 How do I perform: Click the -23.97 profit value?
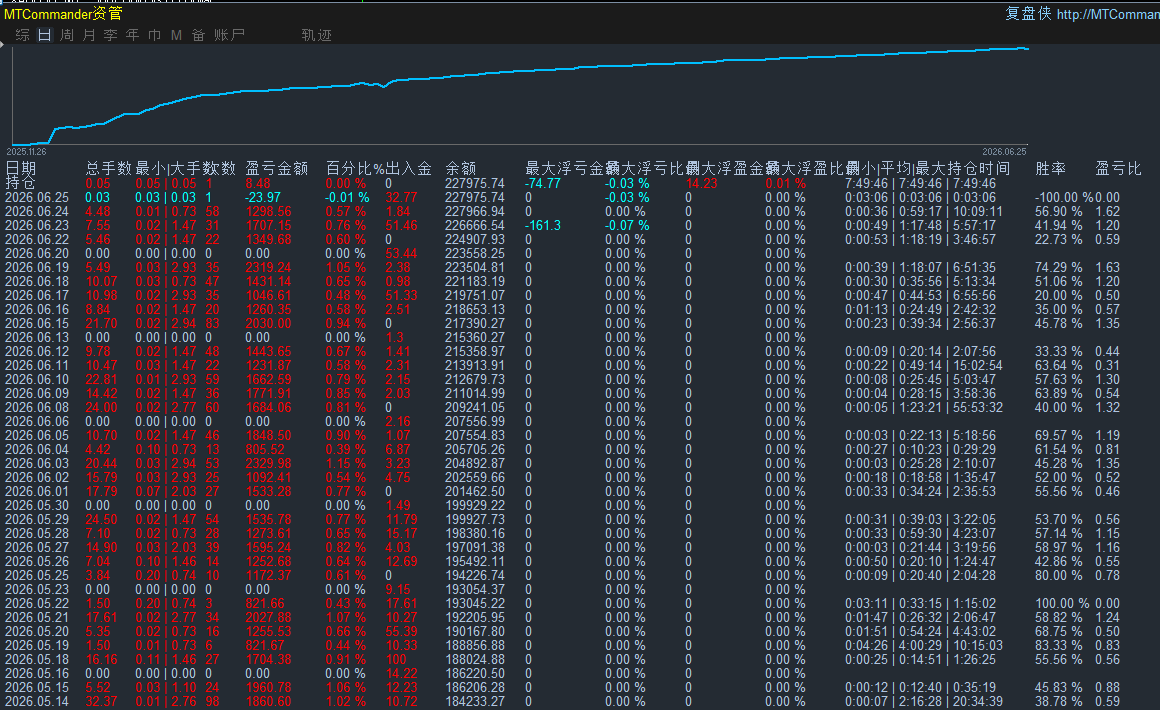tap(263, 197)
